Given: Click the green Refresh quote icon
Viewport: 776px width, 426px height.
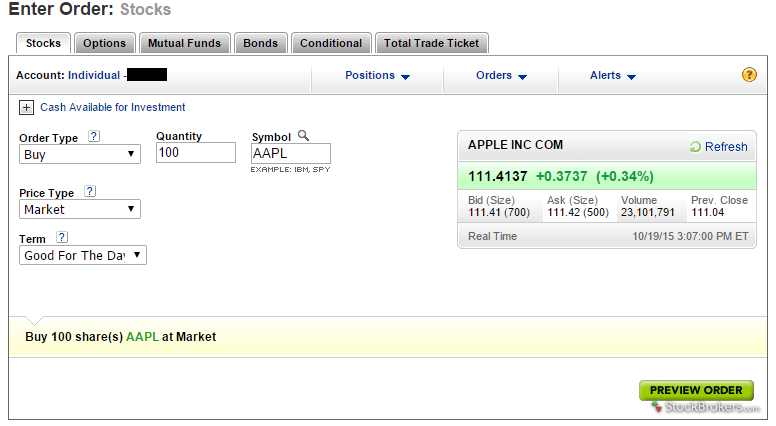Looking at the screenshot, I should (x=695, y=147).
